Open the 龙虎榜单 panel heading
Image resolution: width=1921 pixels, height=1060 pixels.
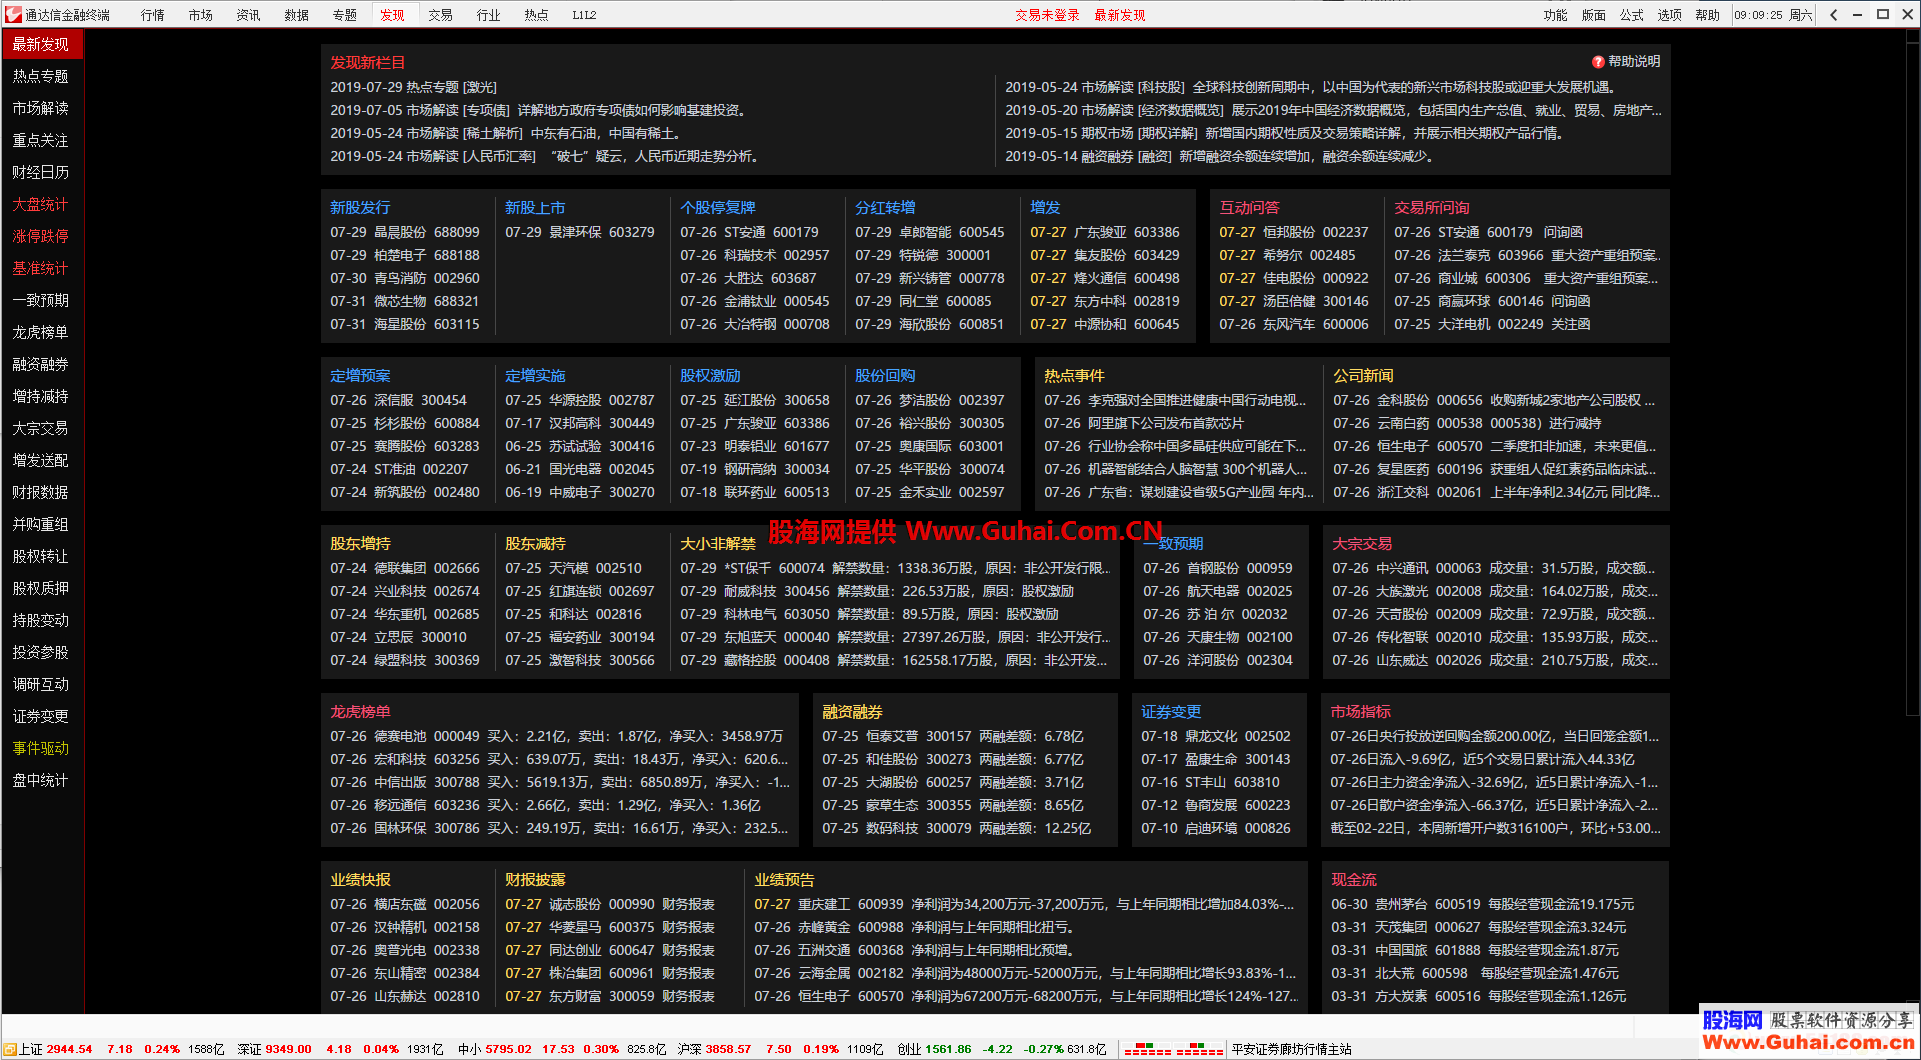click(x=360, y=711)
